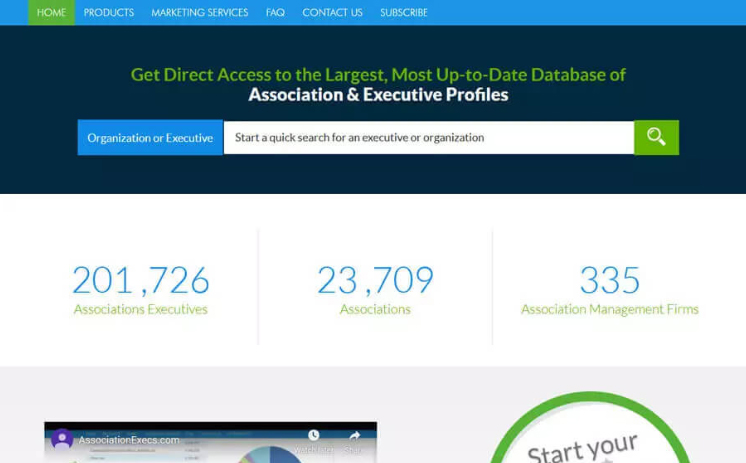746x463 pixels.
Task: Focus the quick search input field
Action: (x=429, y=138)
